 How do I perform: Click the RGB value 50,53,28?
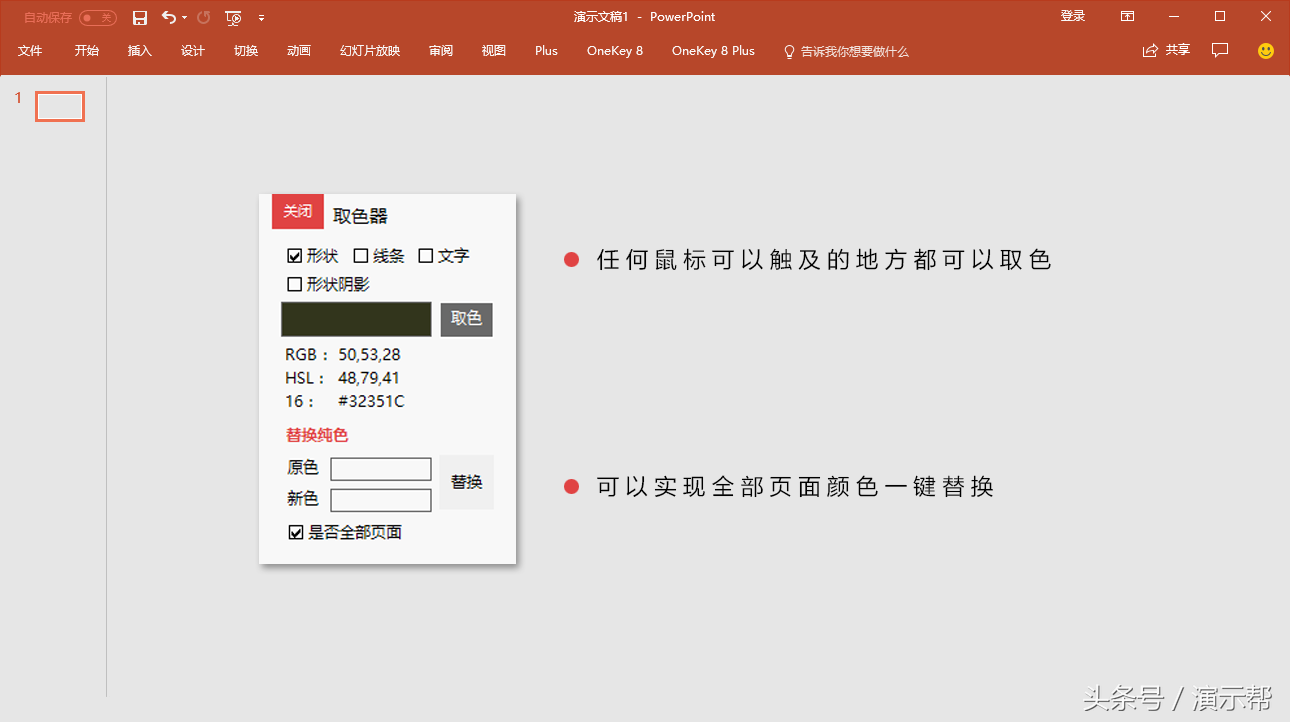click(369, 354)
